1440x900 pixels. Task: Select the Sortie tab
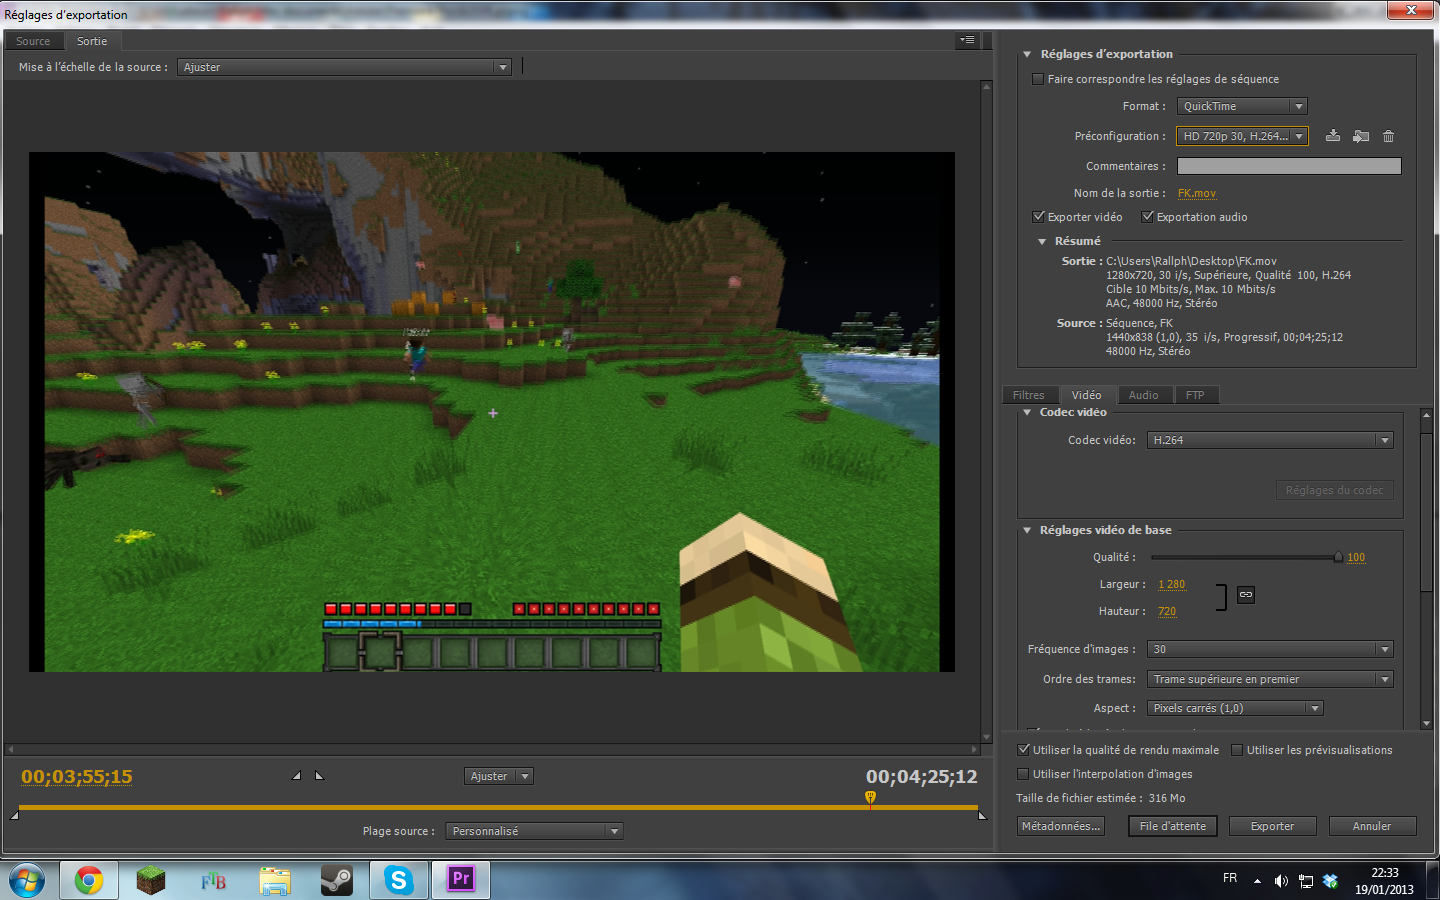[x=92, y=41]
